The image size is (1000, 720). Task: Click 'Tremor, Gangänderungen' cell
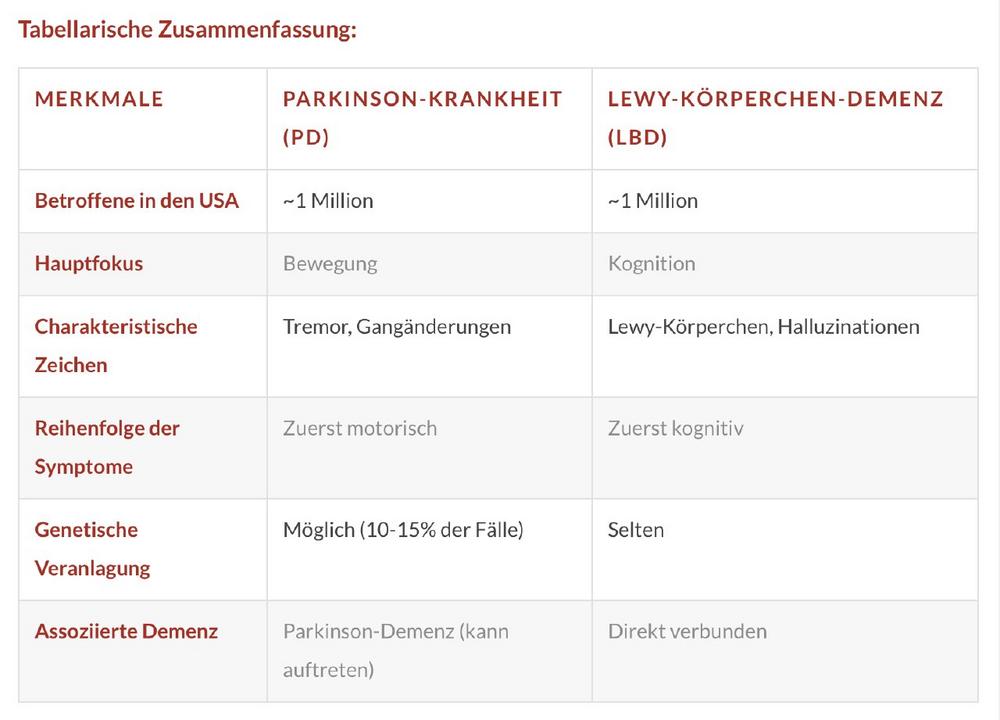pos(397,327)
